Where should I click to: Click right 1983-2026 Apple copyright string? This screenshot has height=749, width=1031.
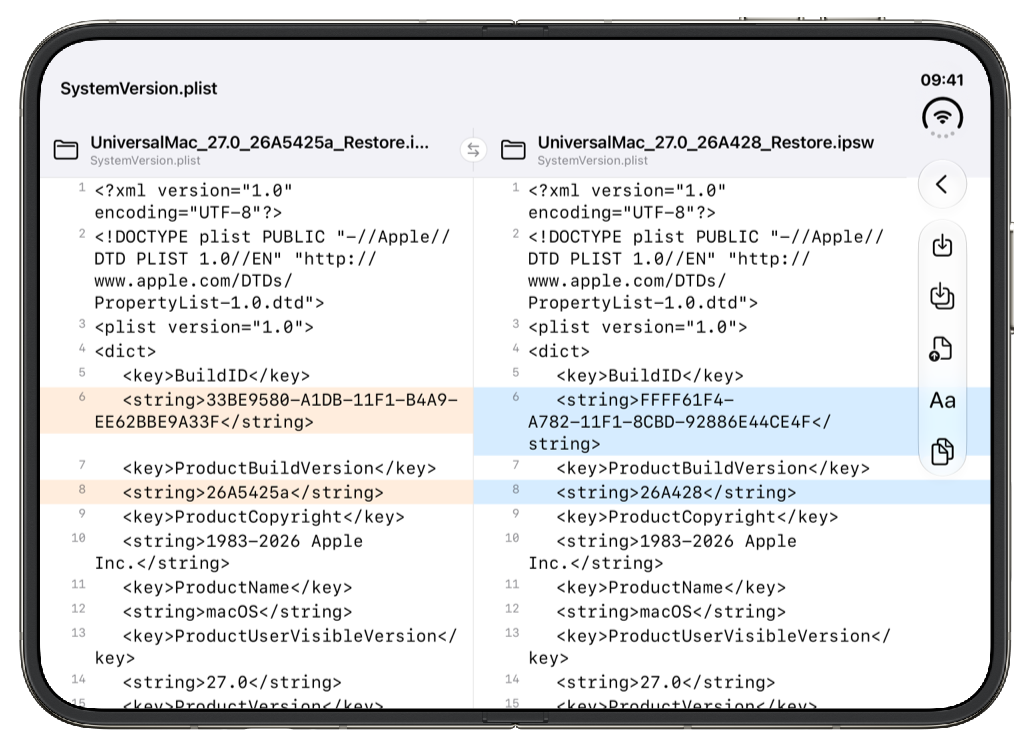tap(662, 552)
